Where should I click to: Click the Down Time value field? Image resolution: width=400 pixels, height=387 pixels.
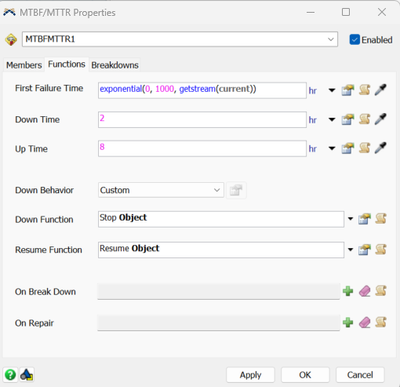202,119
